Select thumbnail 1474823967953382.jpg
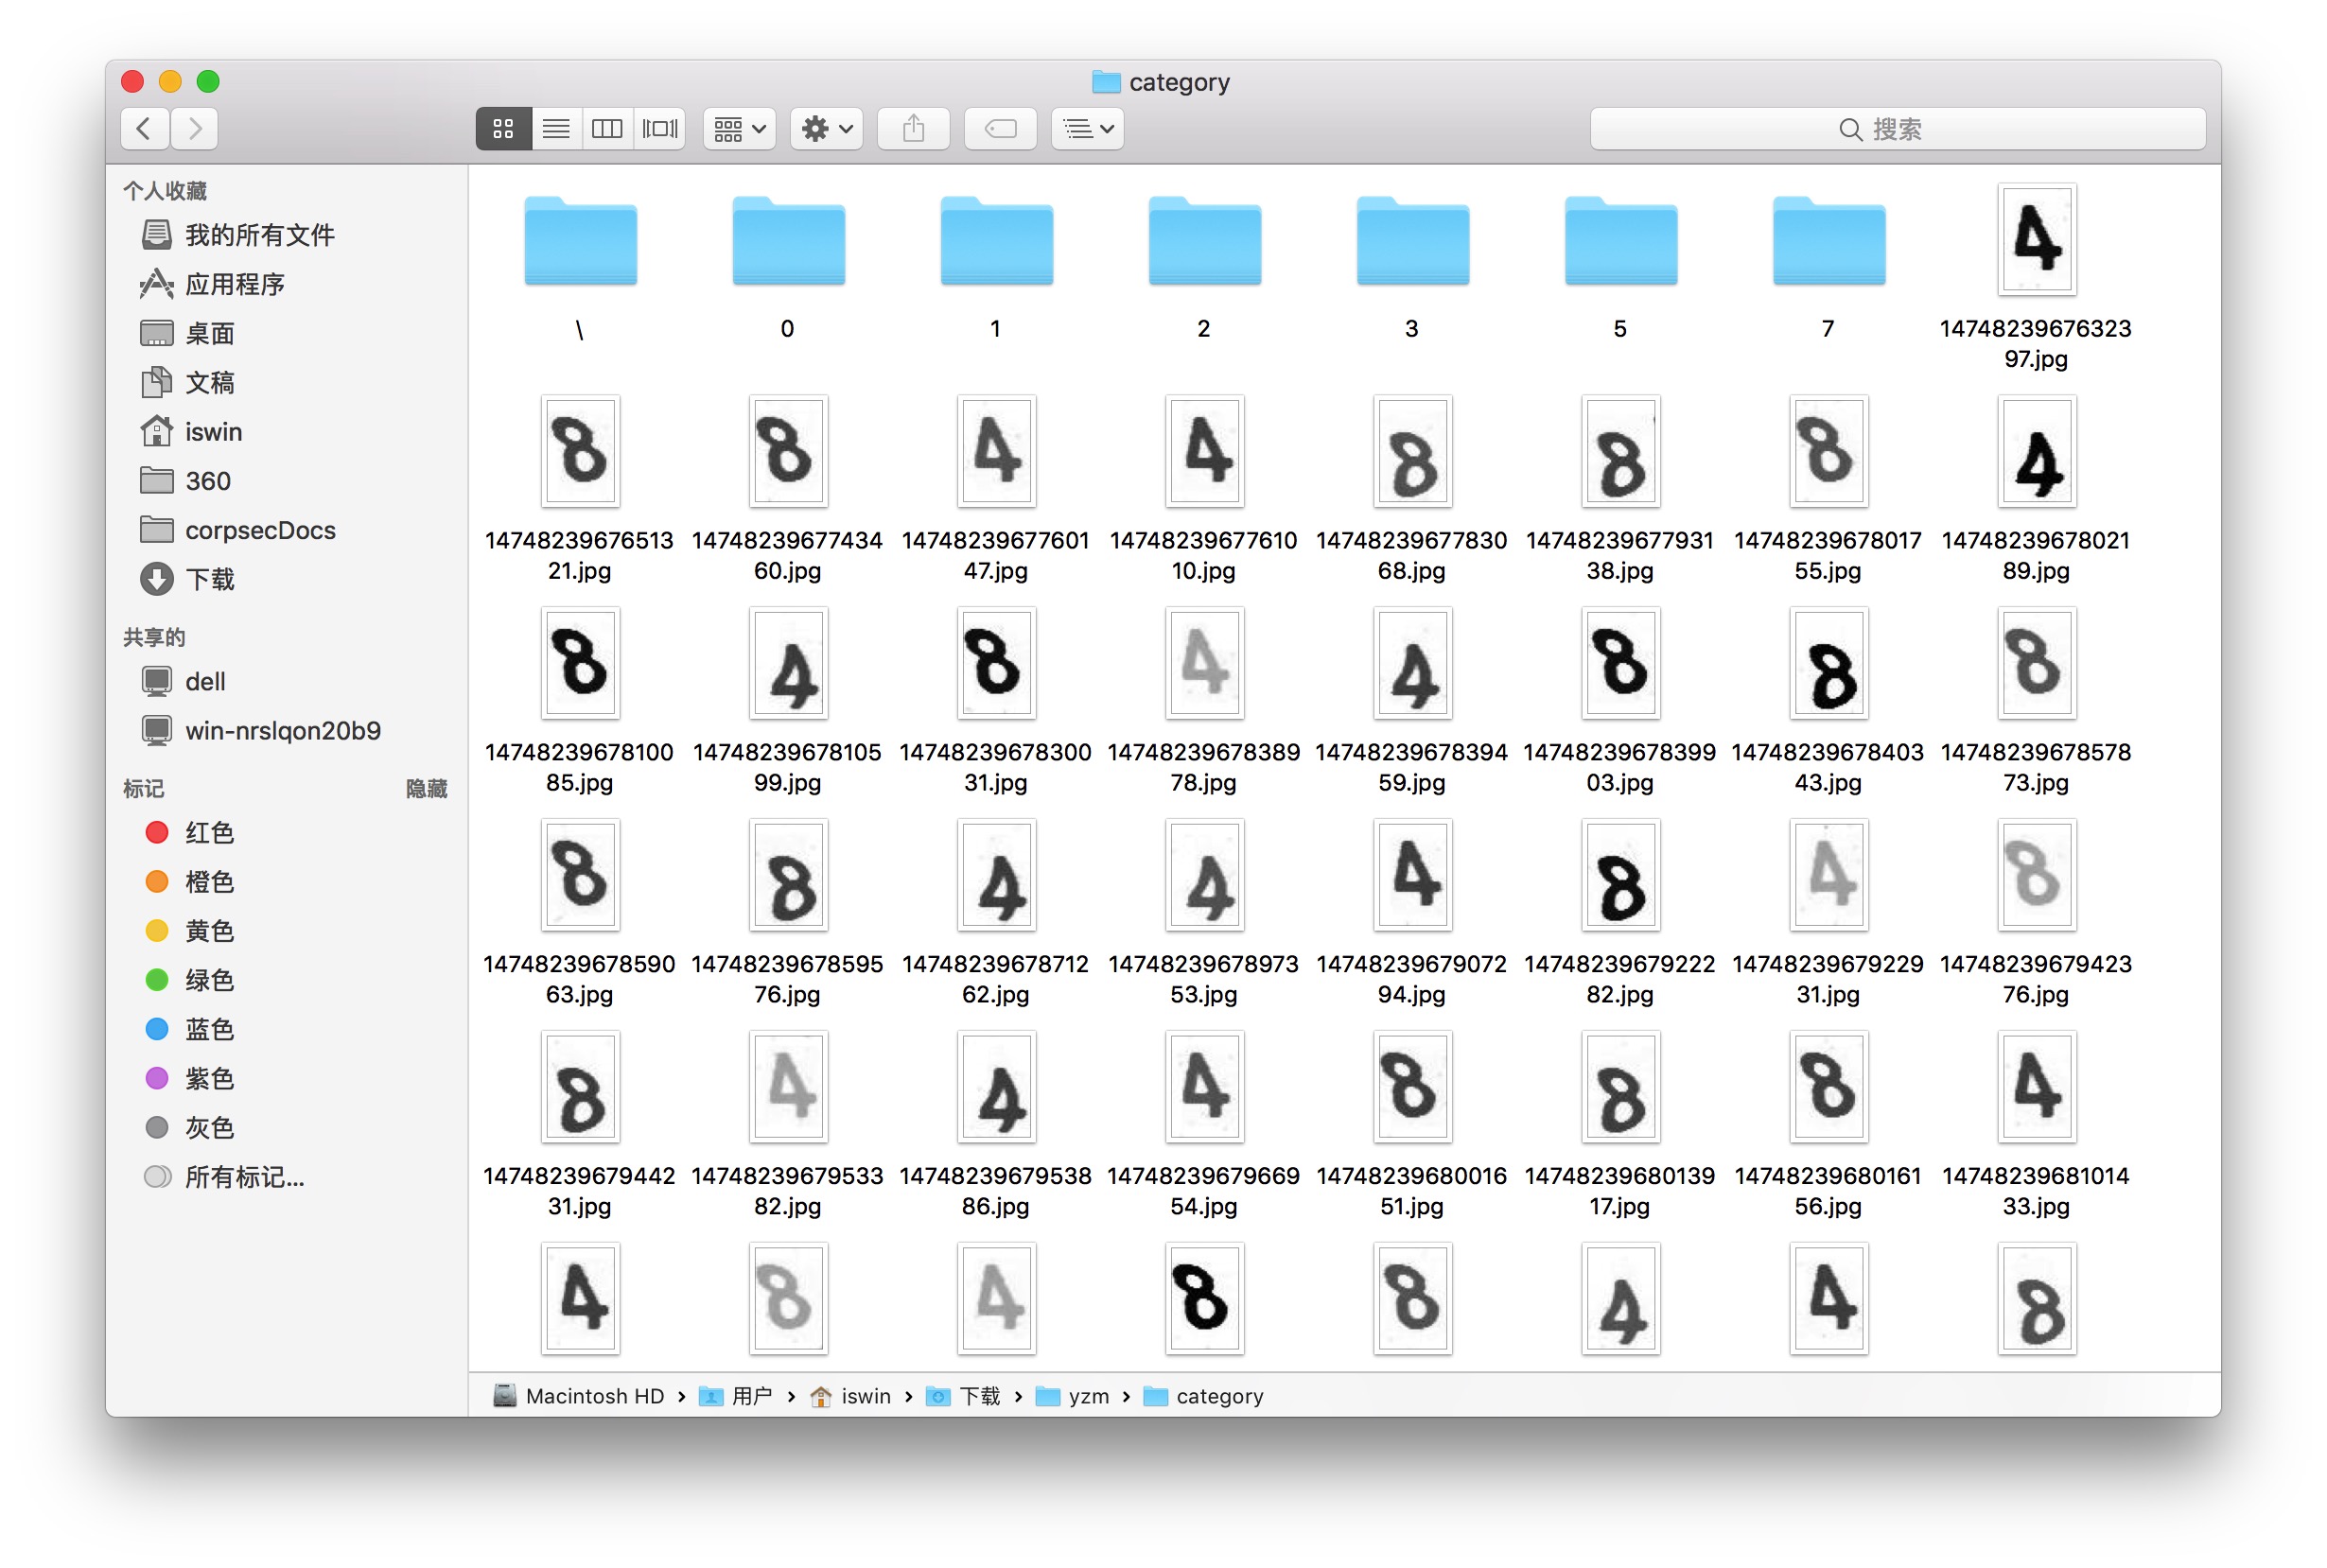The width and height of the screenshot is (2327, 1568). 788,1087
